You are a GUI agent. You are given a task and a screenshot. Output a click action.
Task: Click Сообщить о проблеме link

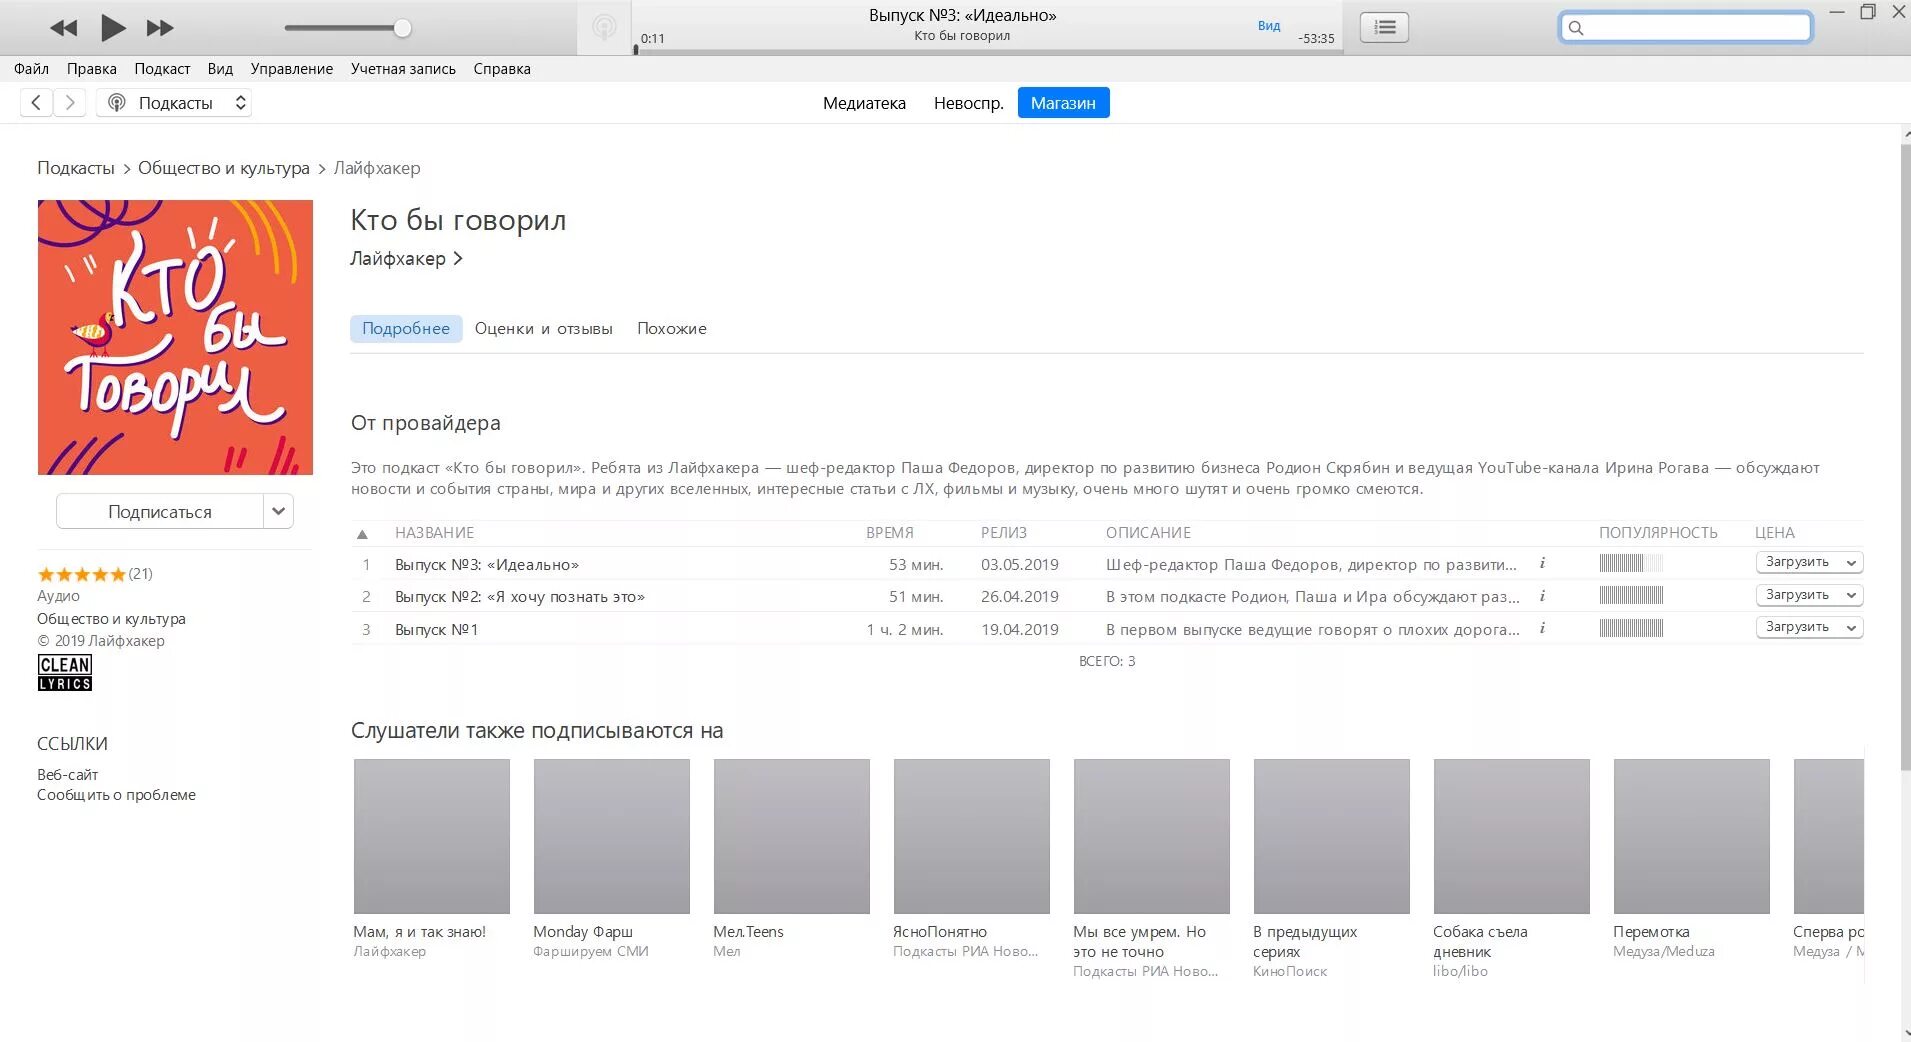(x=116, y=795)
